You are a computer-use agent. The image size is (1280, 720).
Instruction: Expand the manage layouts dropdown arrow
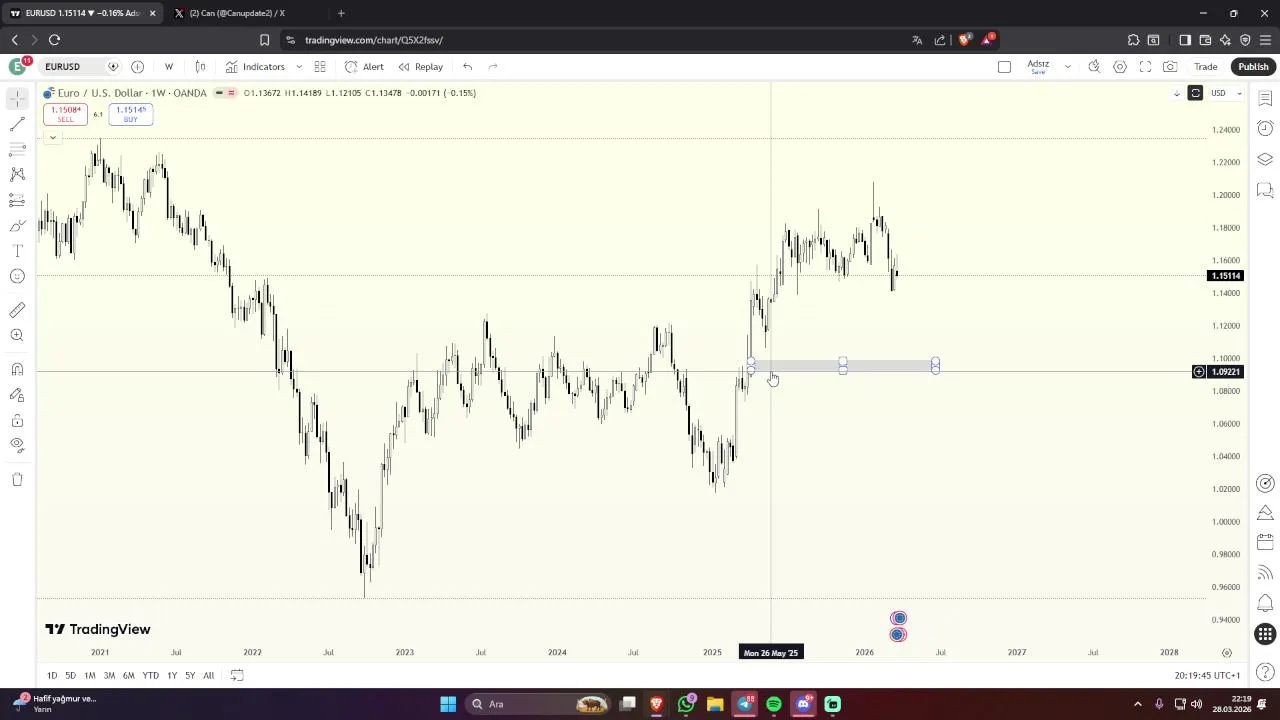(1067, 67)
